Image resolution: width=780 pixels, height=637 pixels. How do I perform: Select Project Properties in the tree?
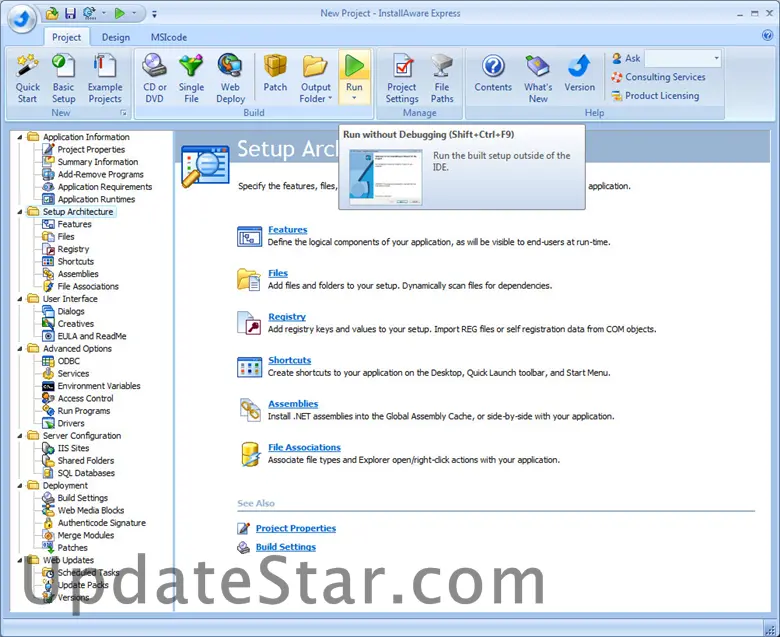(x=91, y=150)
